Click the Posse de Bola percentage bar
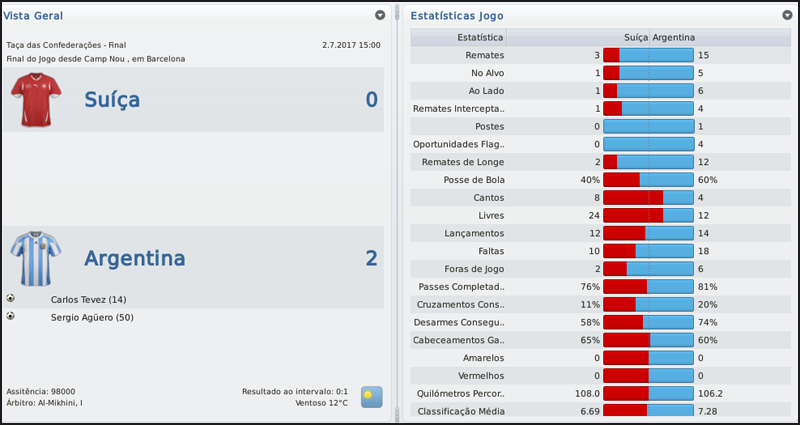Screen dimensions: 800x425 [648, 180]
